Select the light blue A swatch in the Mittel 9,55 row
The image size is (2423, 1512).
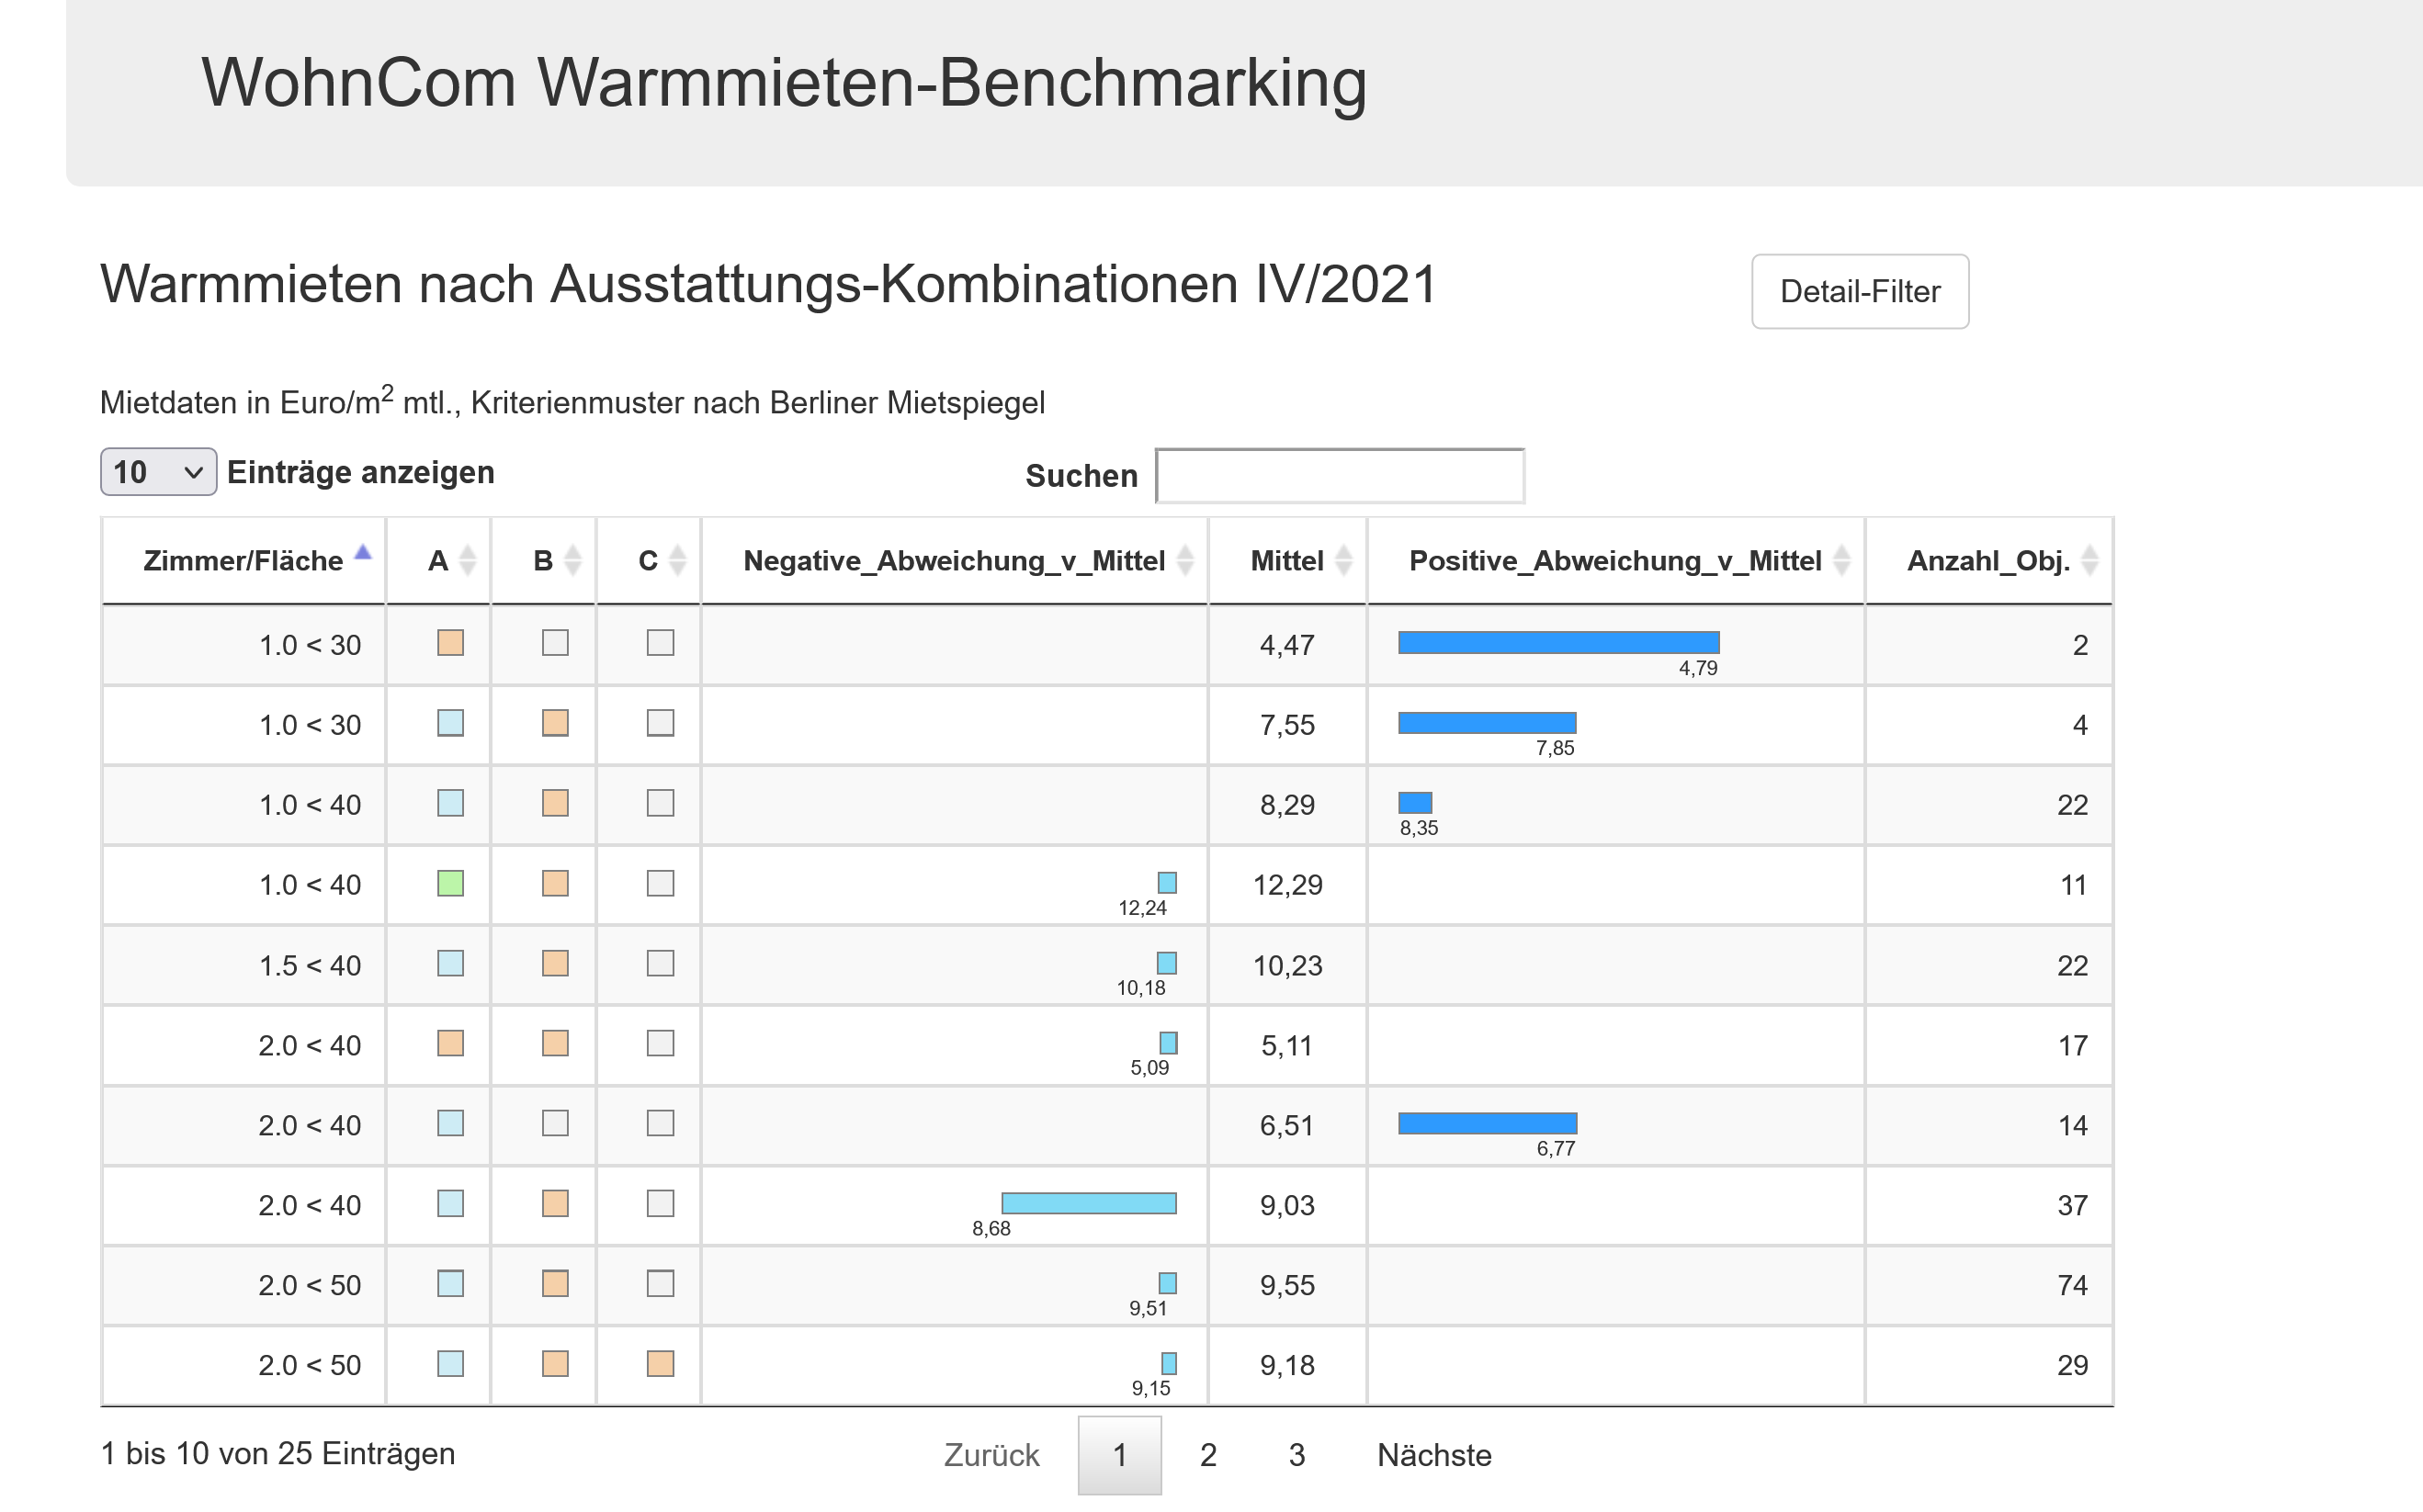click(x=451, y=1283)
